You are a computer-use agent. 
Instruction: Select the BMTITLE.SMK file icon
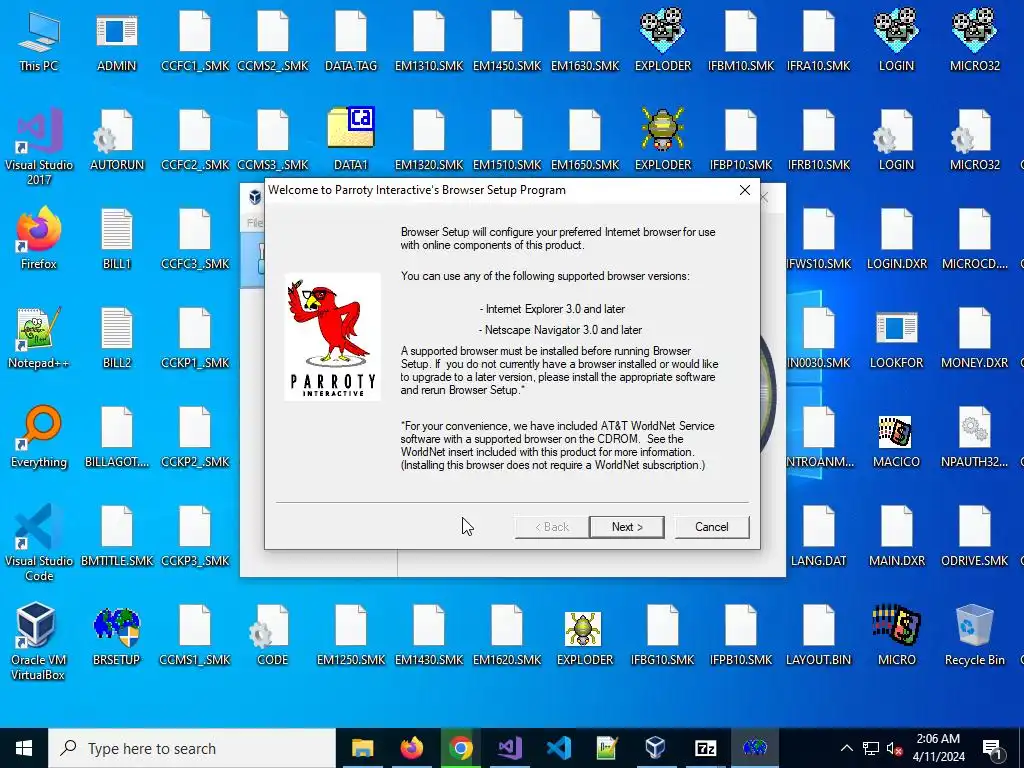(116, 536)
